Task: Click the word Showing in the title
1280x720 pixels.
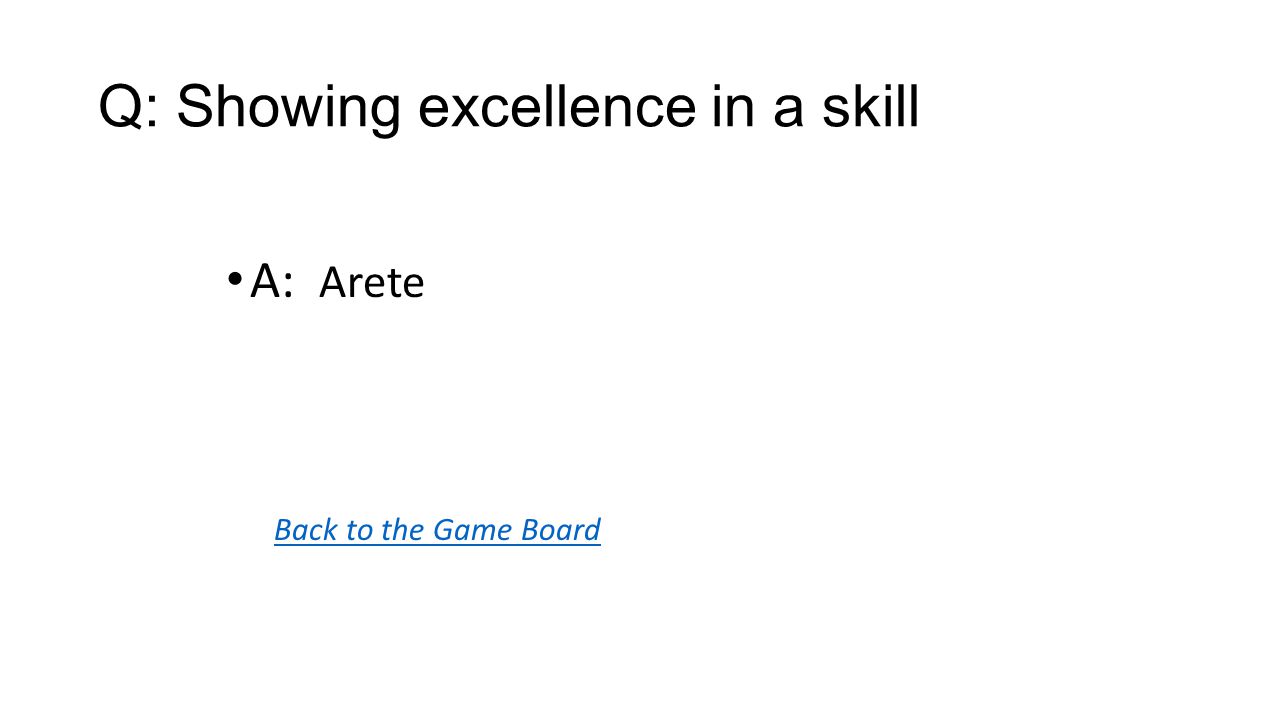Action: point(288,108)
